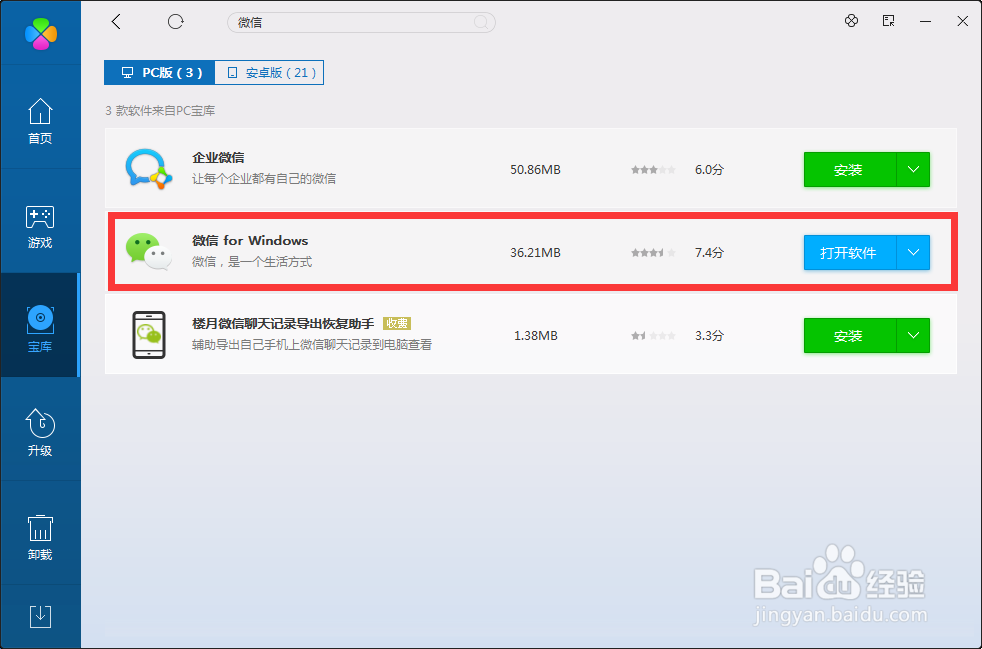Click the 企业微信 app icon

[148, 169]
